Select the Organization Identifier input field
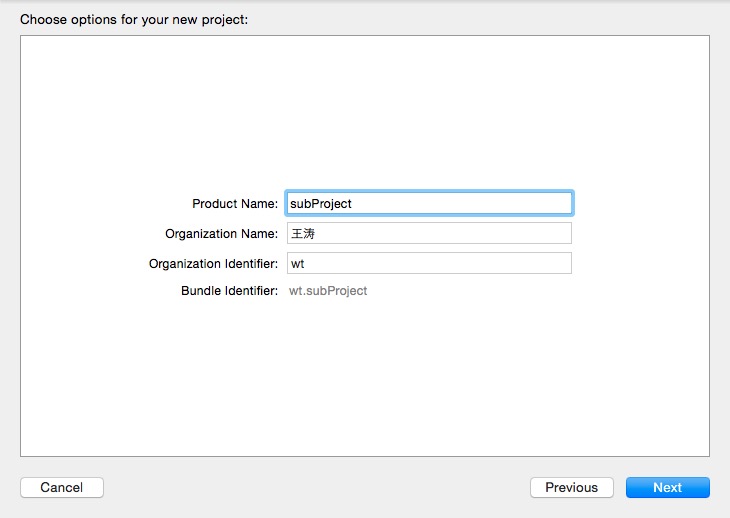The image size is (730, 518). [x=429, y=263]
